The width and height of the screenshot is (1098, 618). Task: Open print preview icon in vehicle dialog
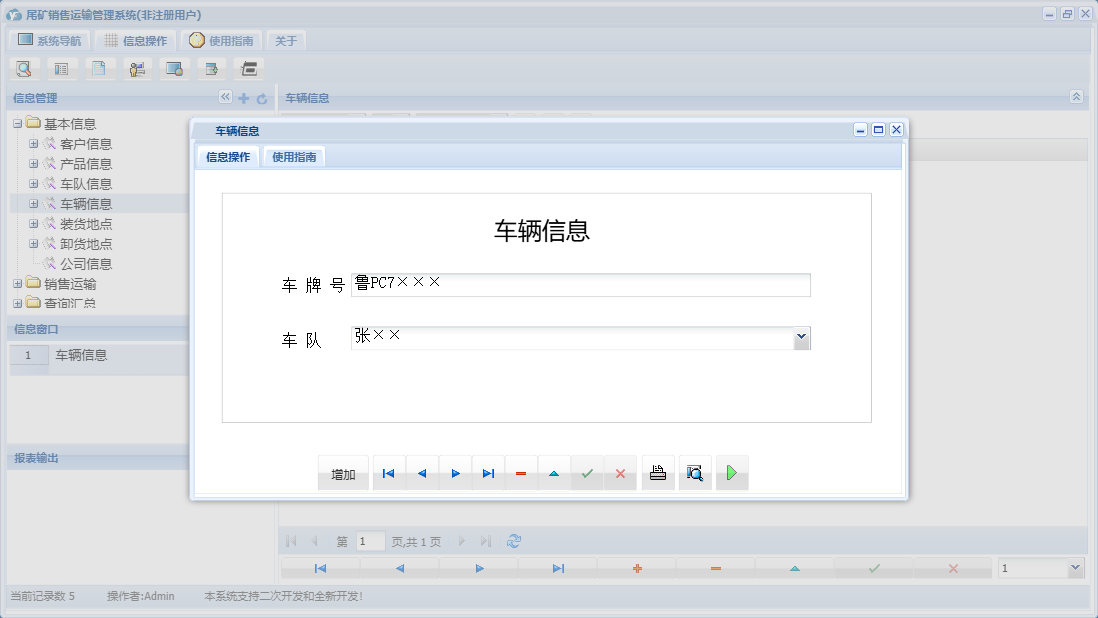[695, 472]
